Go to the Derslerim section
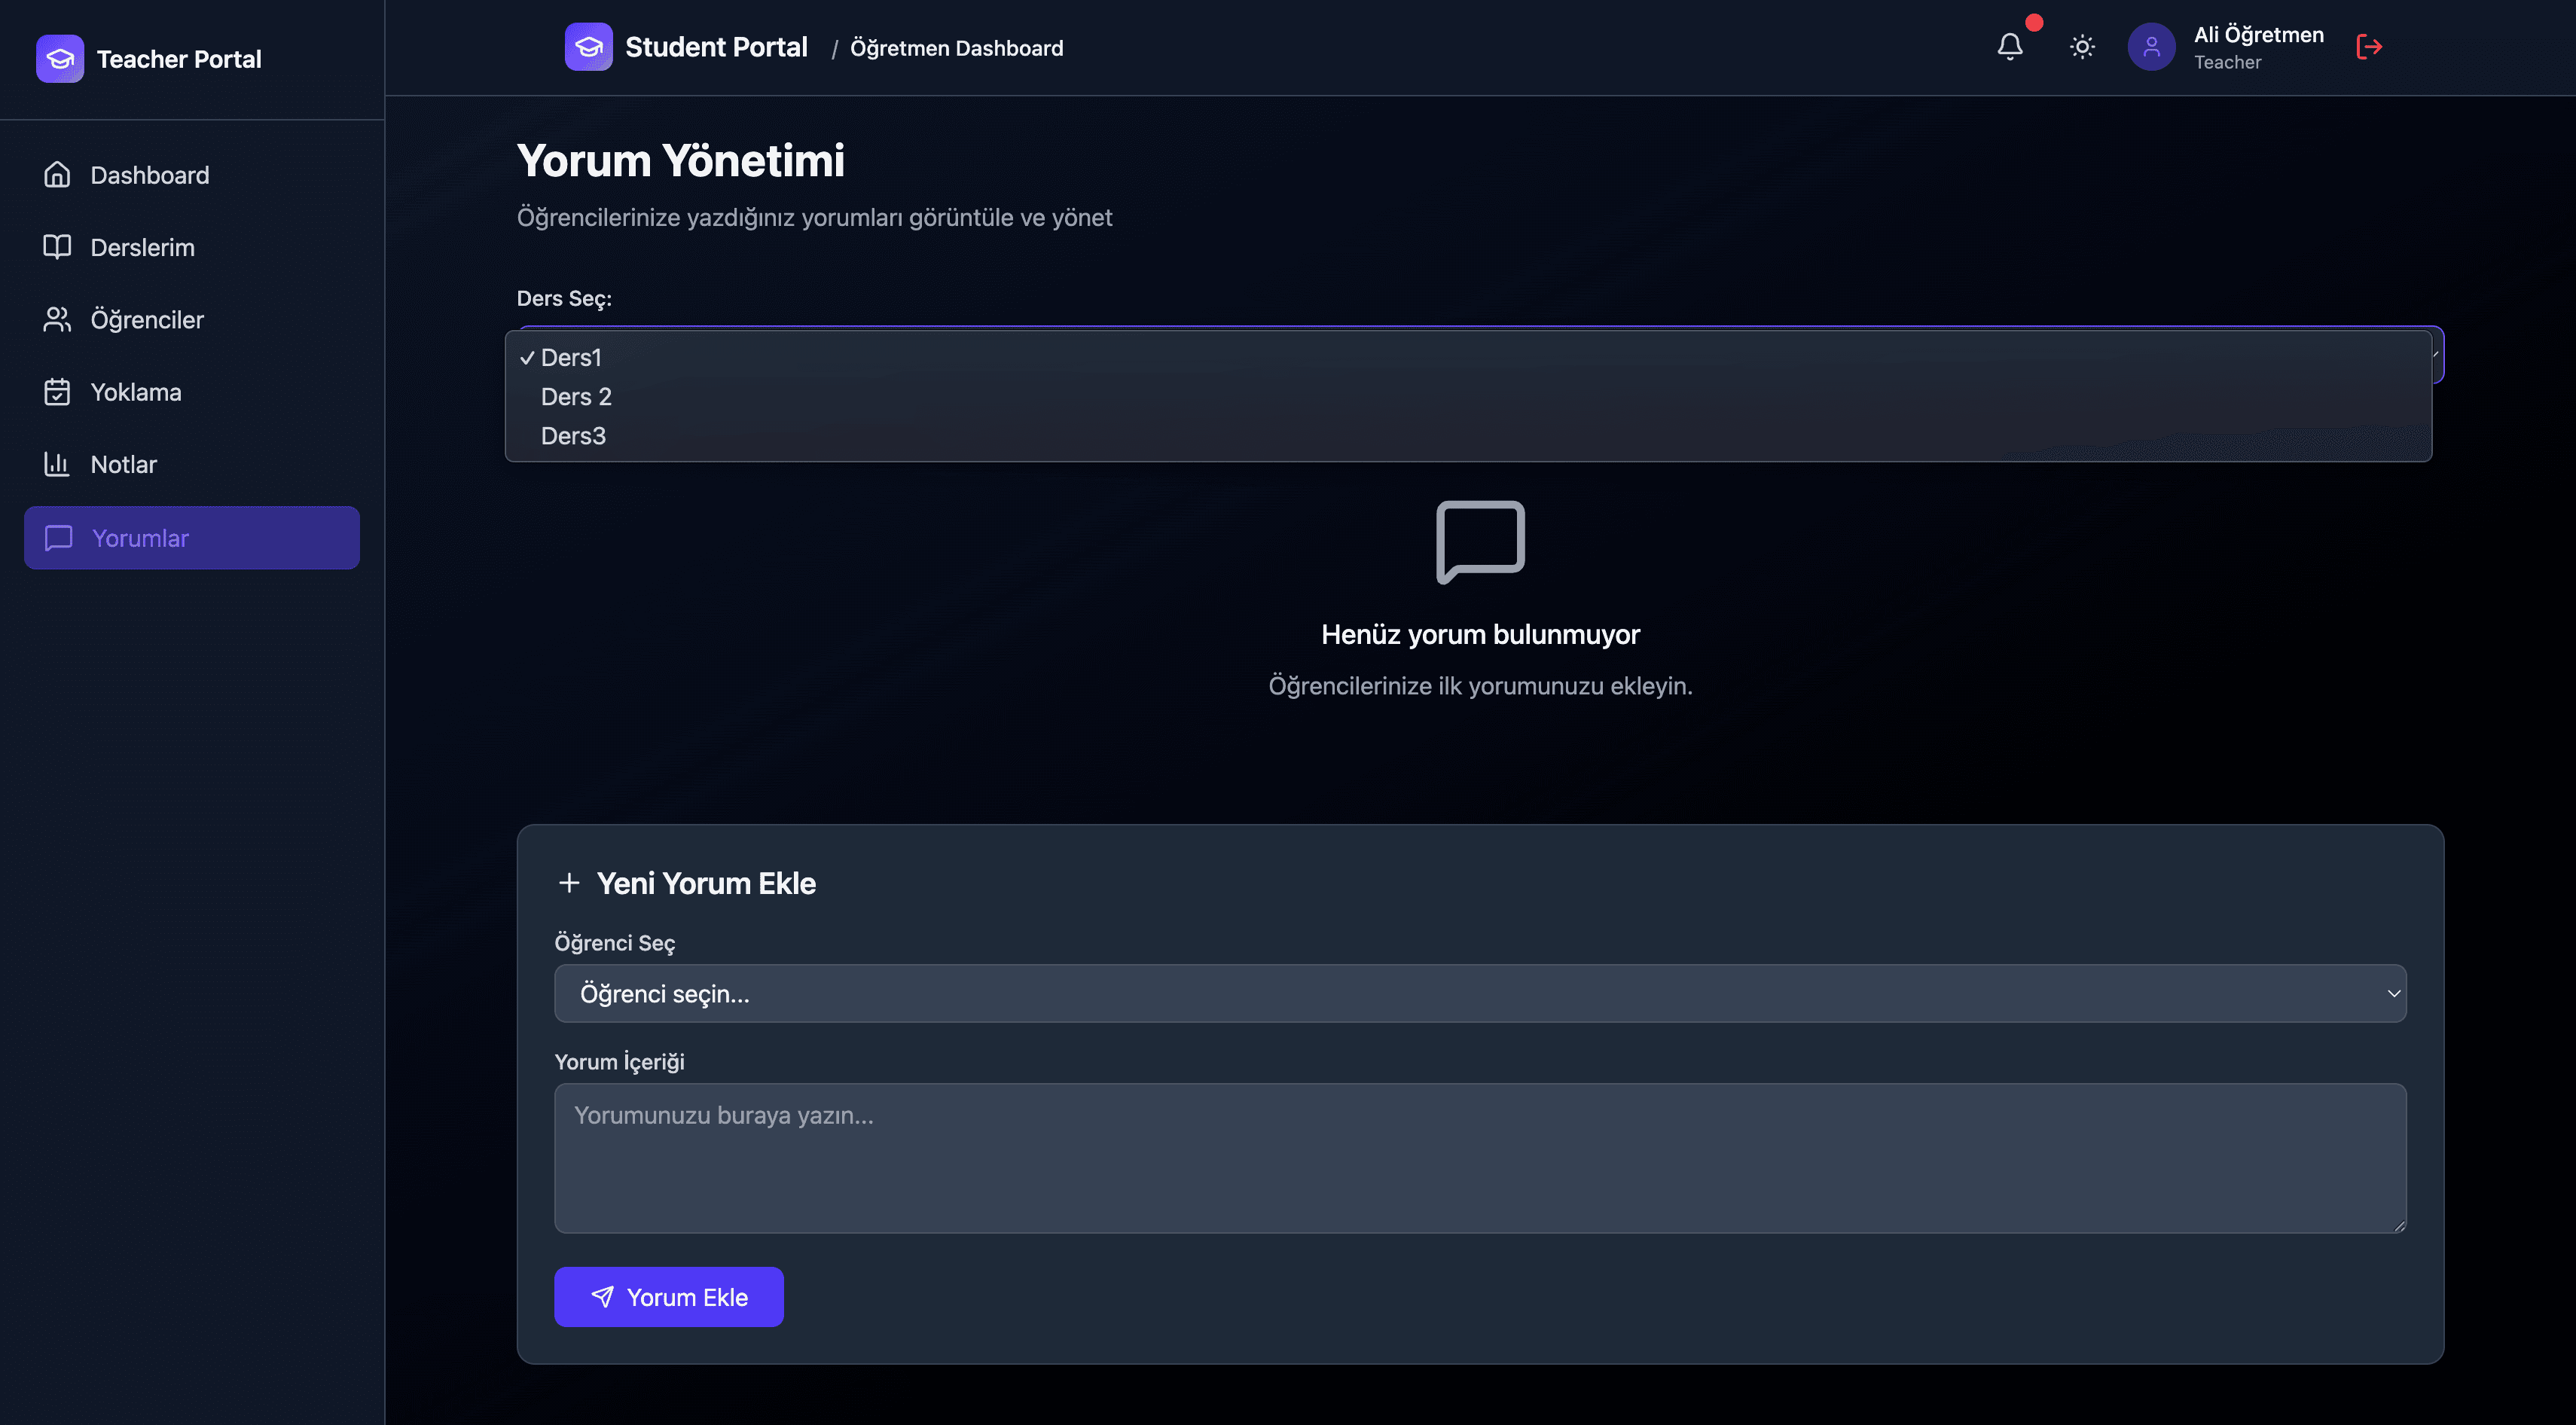This screenshot has height=1425, width=2576. (x=142, y=247)
